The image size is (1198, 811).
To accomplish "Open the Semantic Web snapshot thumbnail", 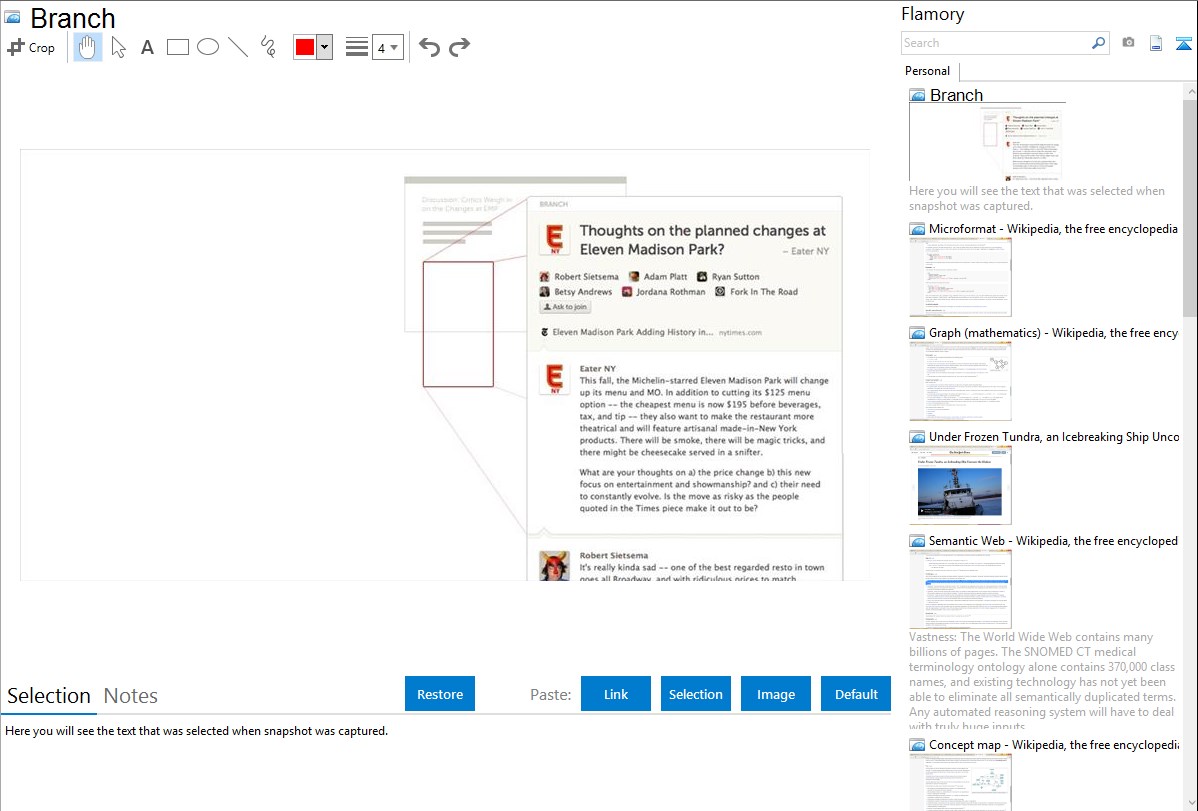I will (x=960, y=589).
